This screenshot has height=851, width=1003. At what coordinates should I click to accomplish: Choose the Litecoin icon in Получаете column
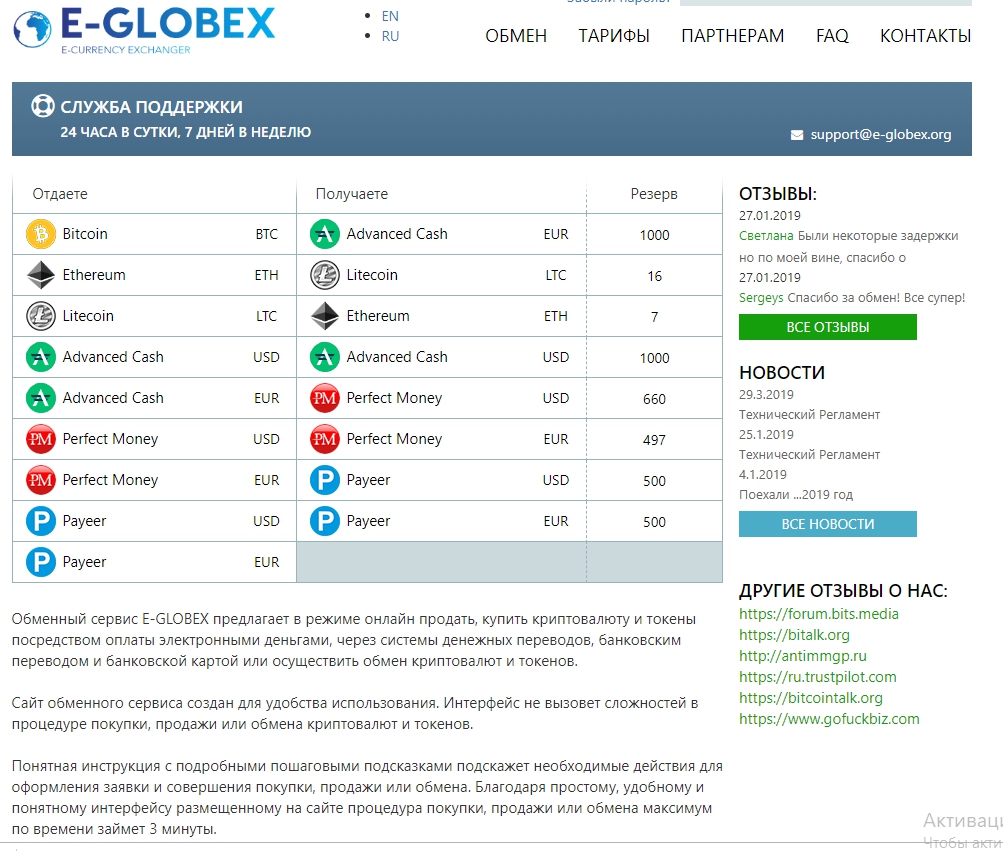coord(325,275)
